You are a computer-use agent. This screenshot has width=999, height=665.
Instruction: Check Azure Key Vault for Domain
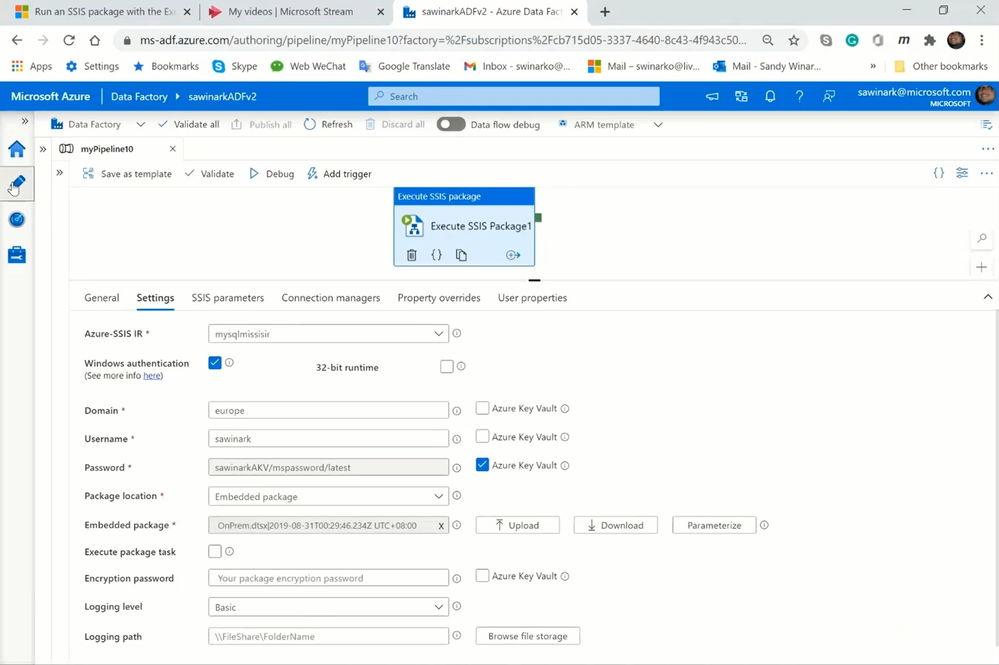click(482, 408)
